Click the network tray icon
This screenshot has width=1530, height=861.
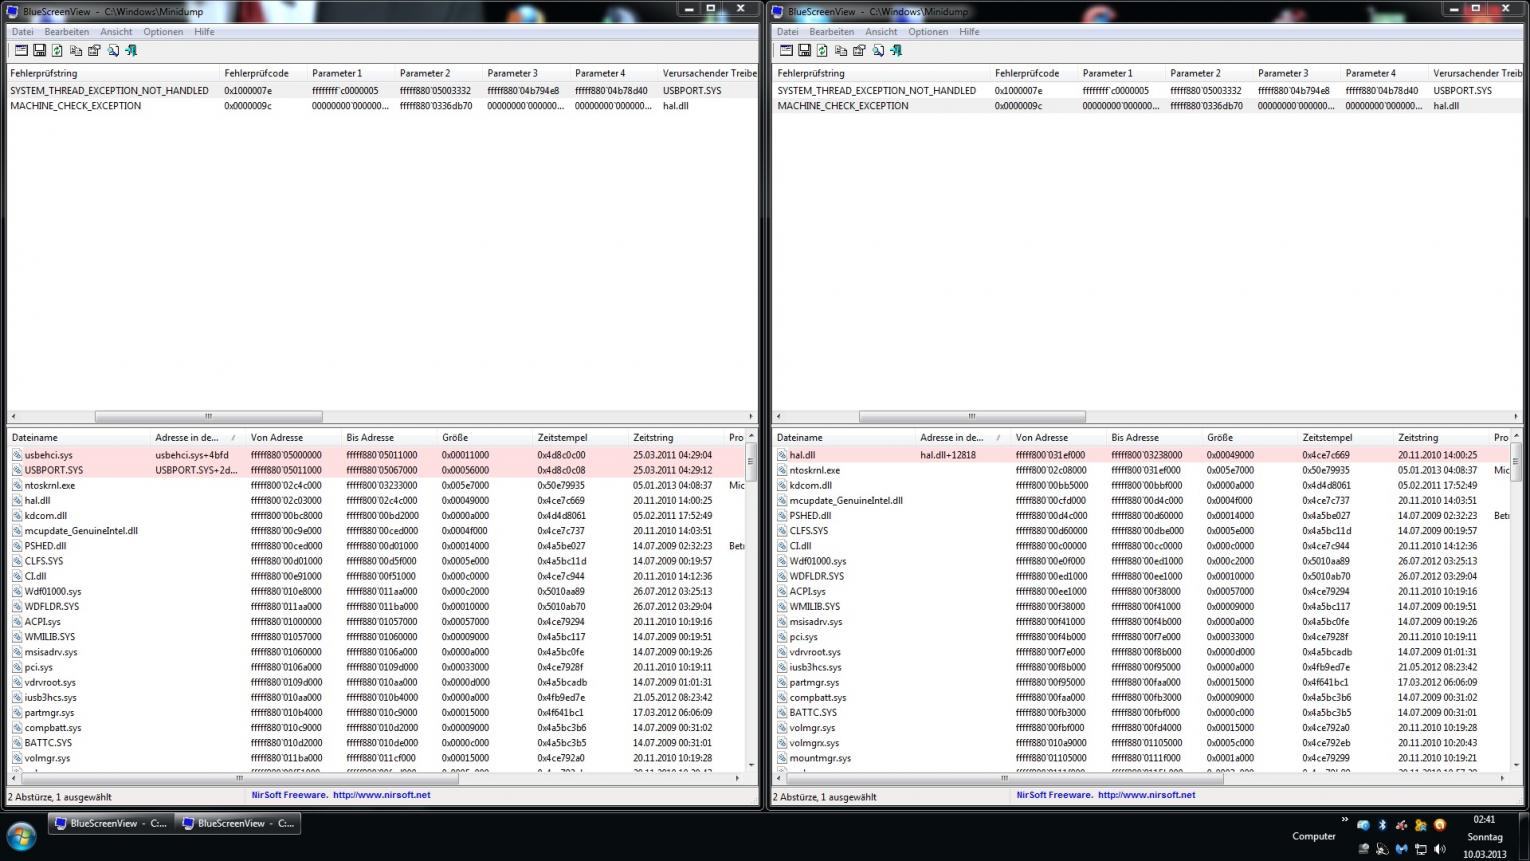tap(1421, 849)
